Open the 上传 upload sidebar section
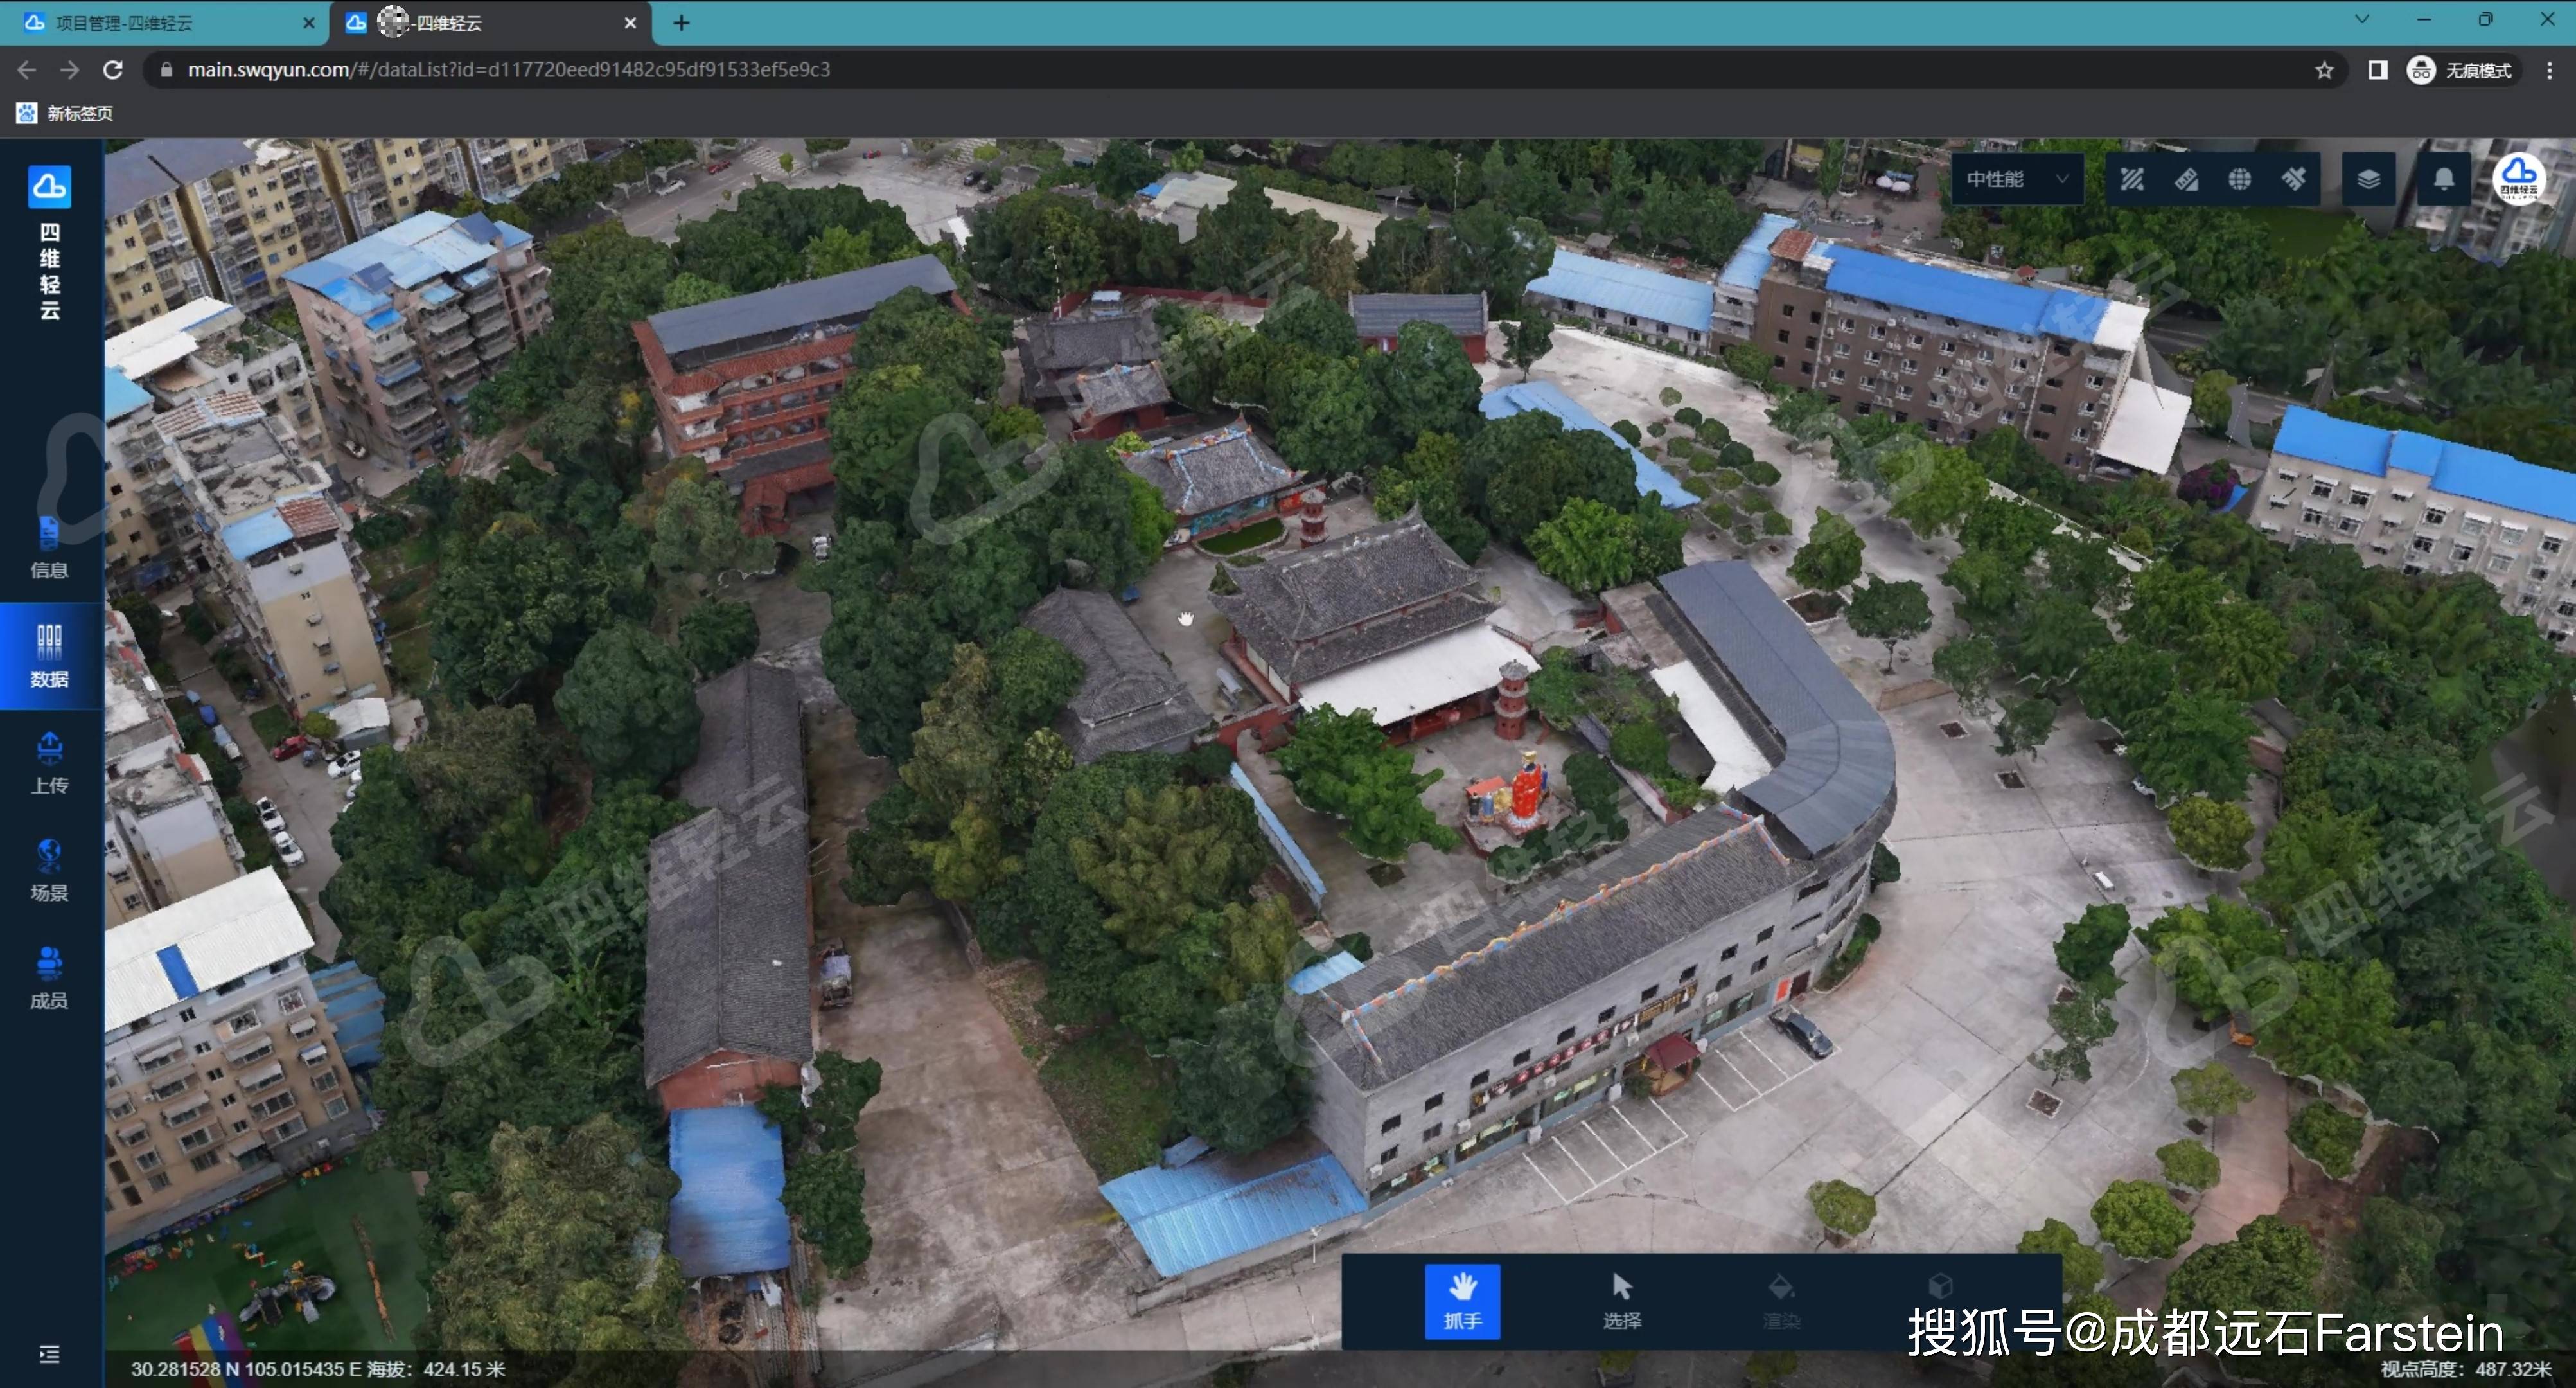The image size is (2576, 1388). 49,763
